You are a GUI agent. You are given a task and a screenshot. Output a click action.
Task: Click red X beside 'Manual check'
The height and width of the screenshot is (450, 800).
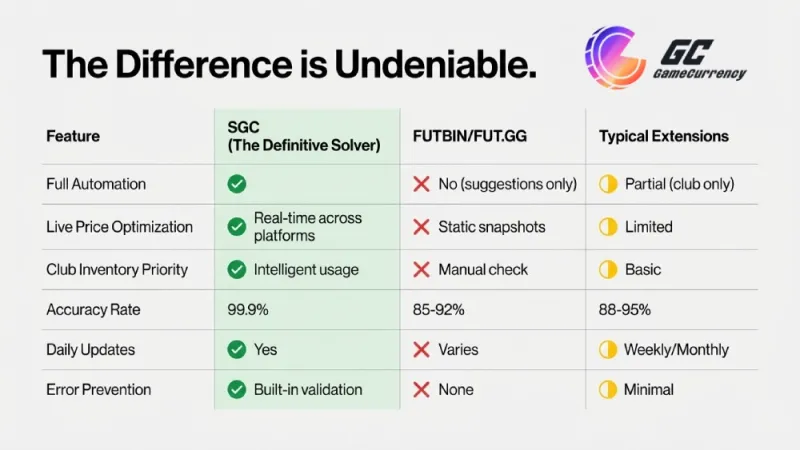point(422,269)
